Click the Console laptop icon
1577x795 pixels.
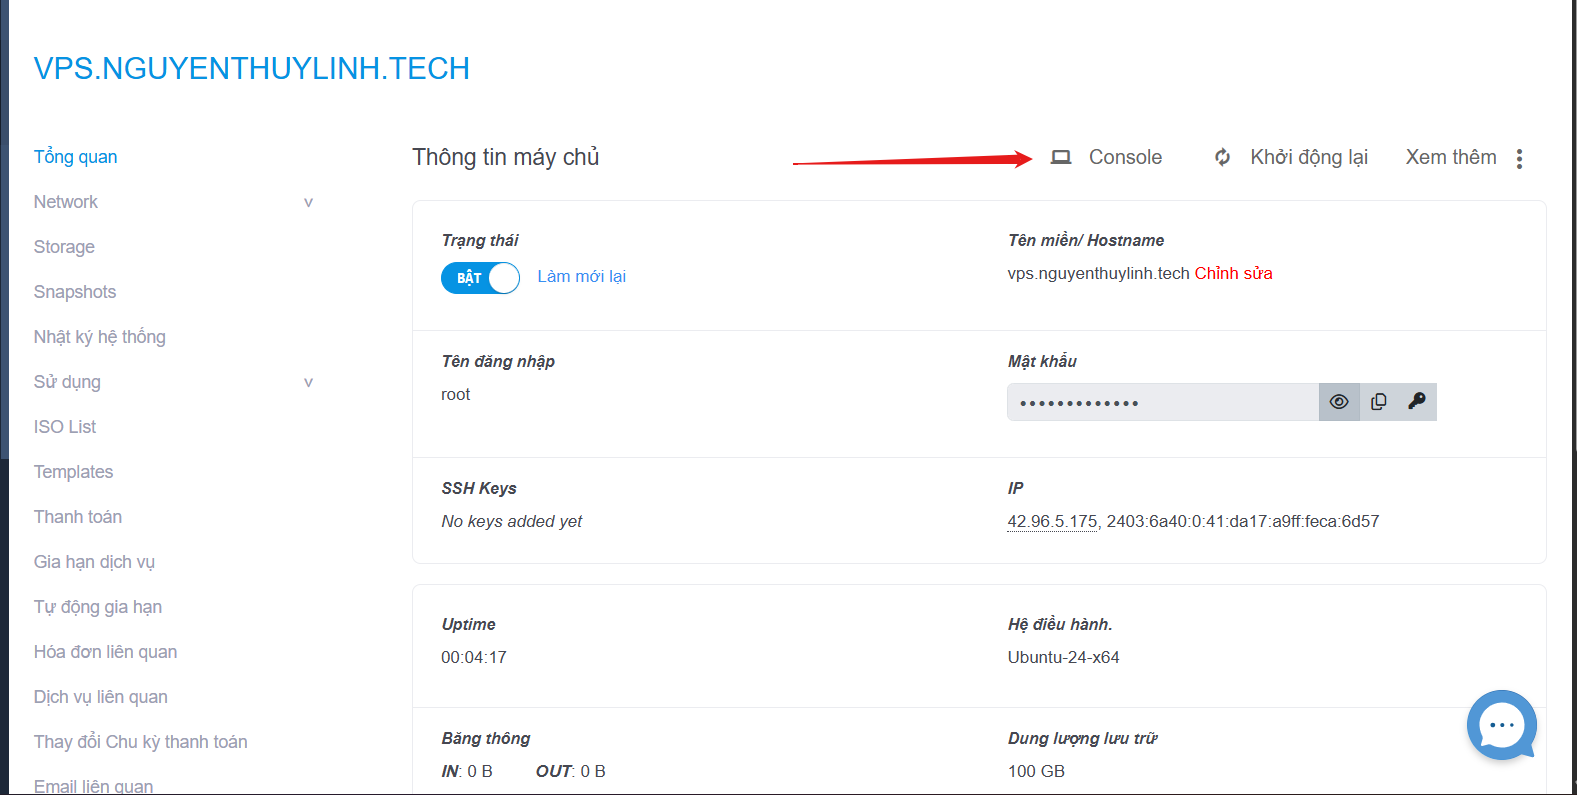(1061, 157)
